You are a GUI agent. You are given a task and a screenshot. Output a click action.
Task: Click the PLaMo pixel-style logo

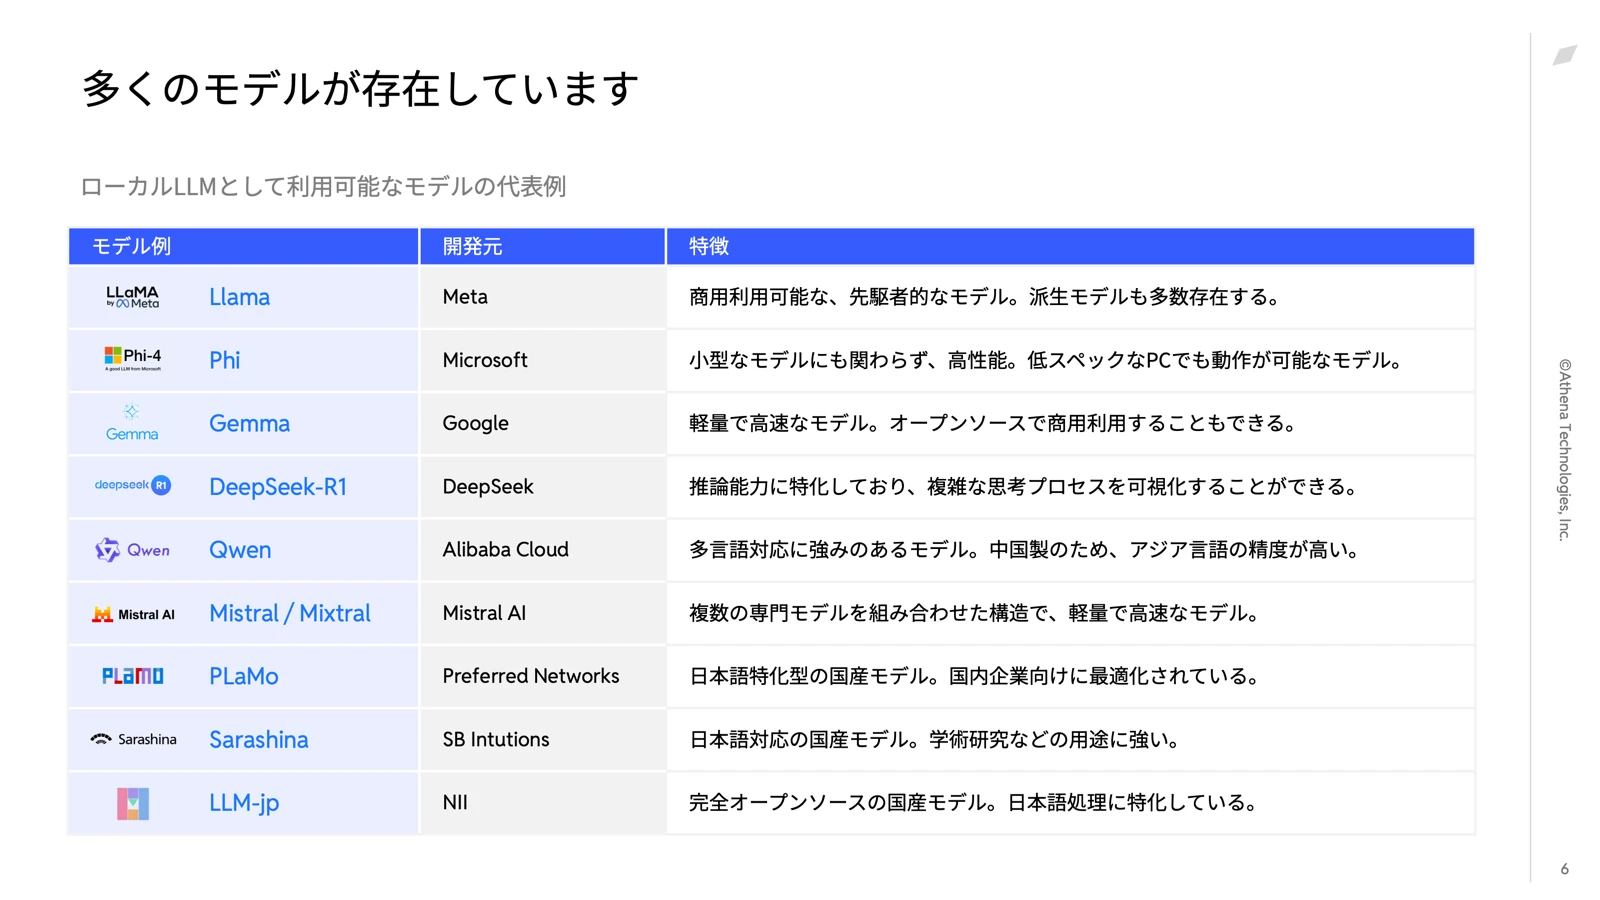click(x=132, y=676)
